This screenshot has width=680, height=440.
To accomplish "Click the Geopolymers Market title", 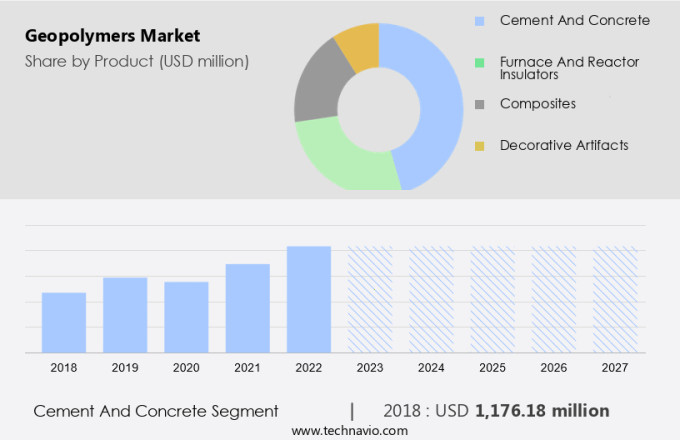I will pos(112,36).
